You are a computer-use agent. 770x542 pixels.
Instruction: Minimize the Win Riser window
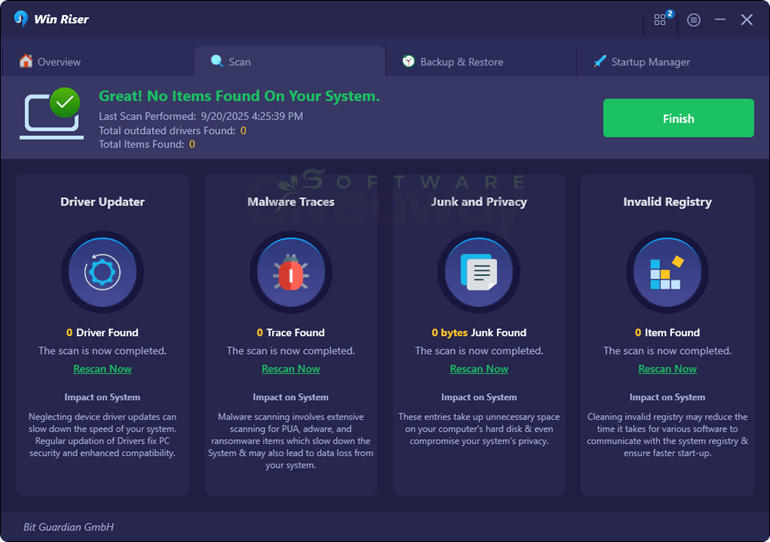pyautogui.click(x=720, y=20)
